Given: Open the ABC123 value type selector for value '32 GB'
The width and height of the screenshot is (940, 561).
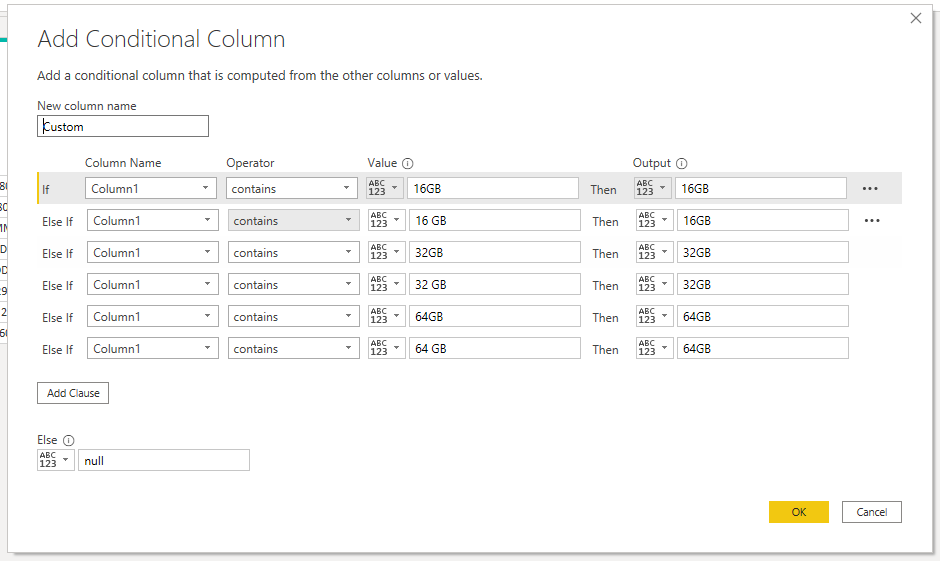Looking at the screenshot, I should click(387, 284).
